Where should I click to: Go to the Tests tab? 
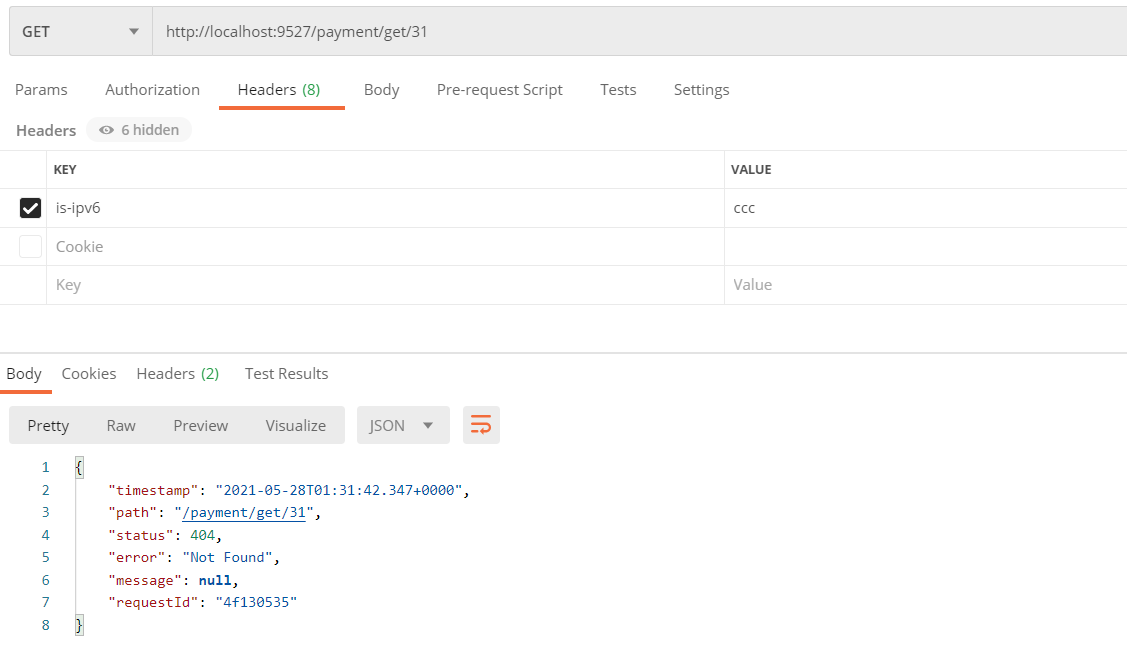click(x=618, y=90)
